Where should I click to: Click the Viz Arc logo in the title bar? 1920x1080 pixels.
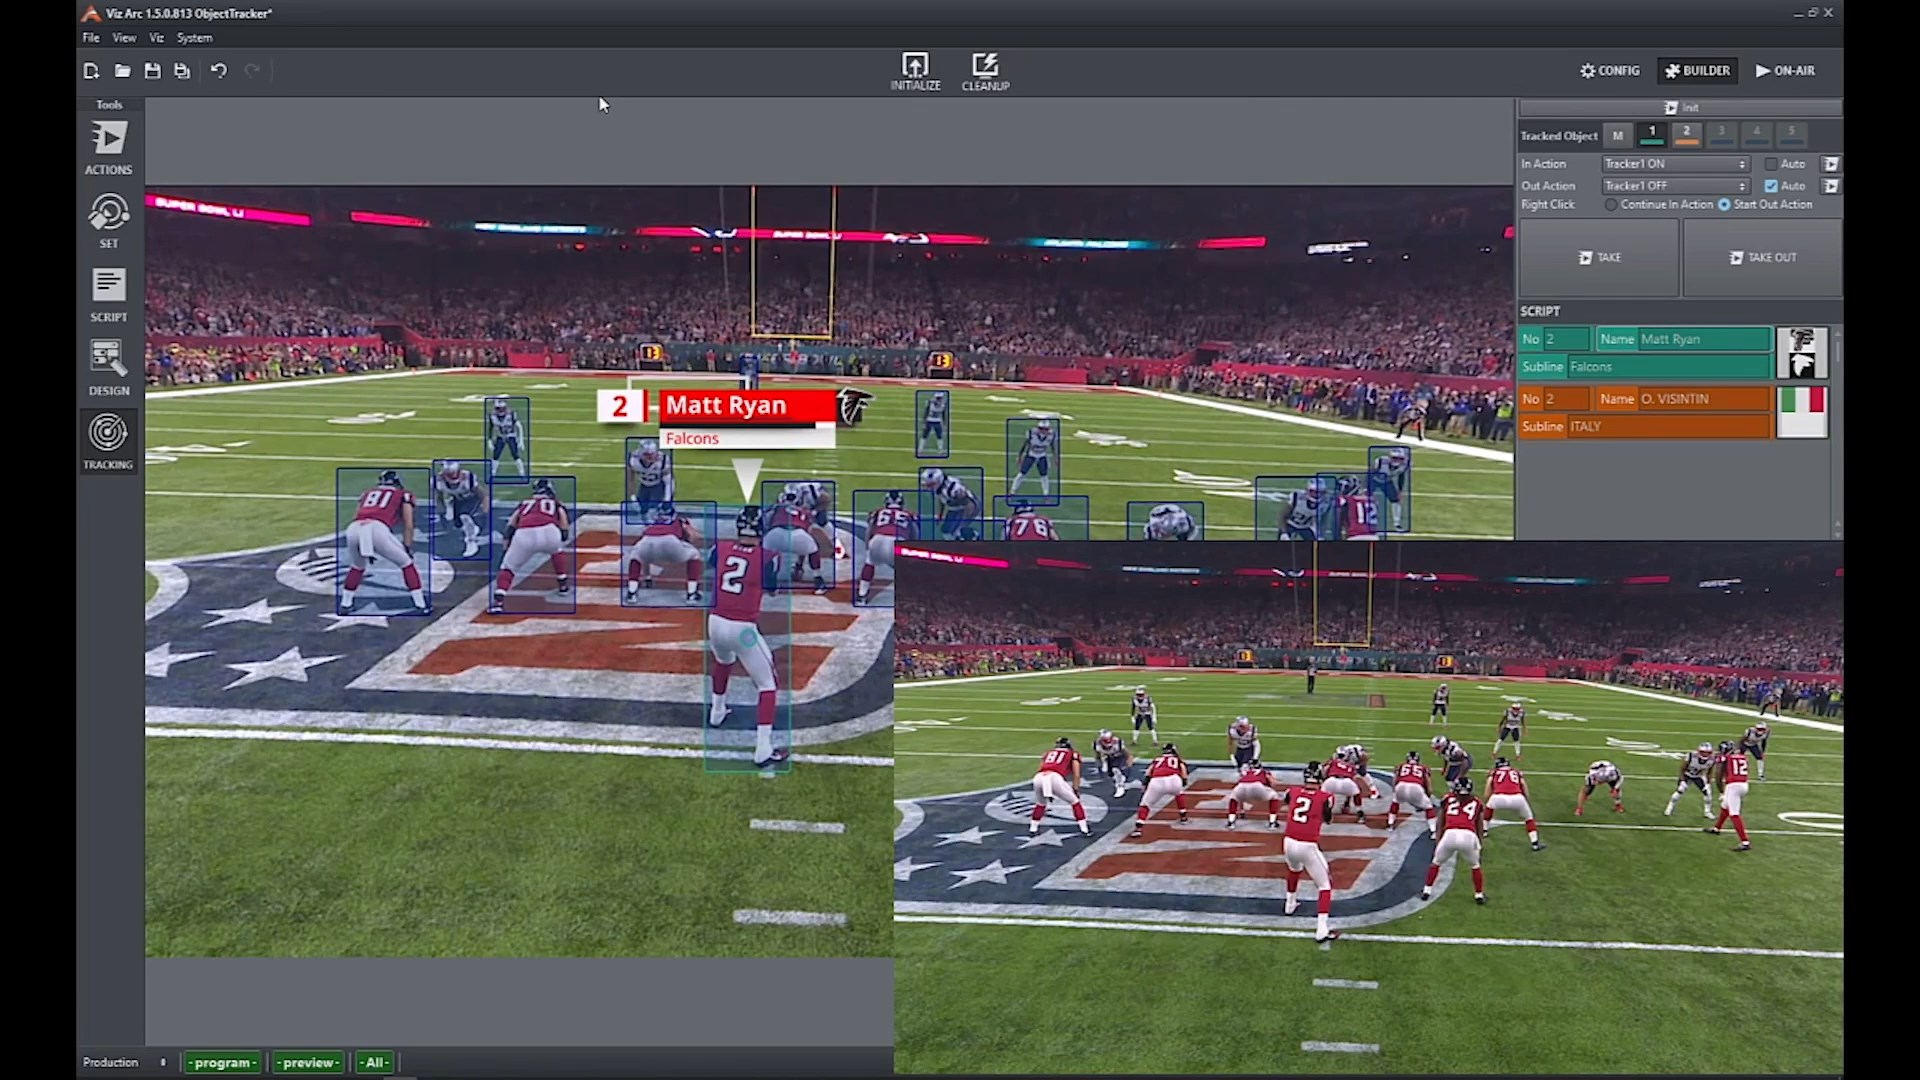point(91,13)
